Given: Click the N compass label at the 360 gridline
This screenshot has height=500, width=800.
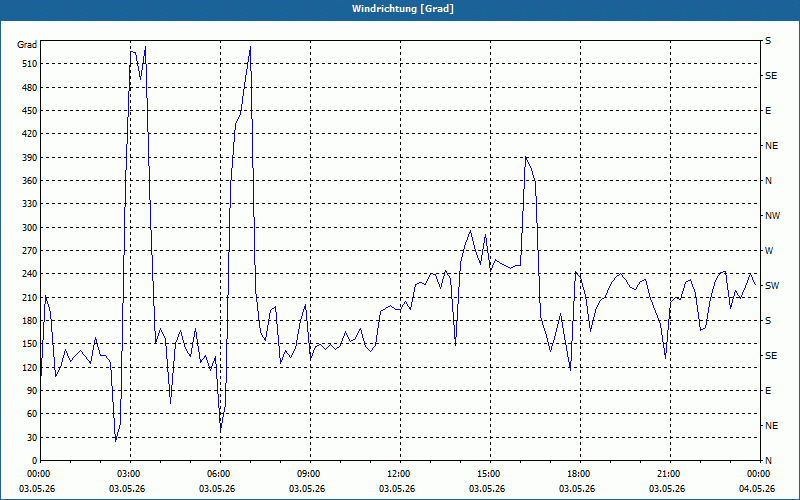Looking at the screenshot, I should [x=768, y=181].
